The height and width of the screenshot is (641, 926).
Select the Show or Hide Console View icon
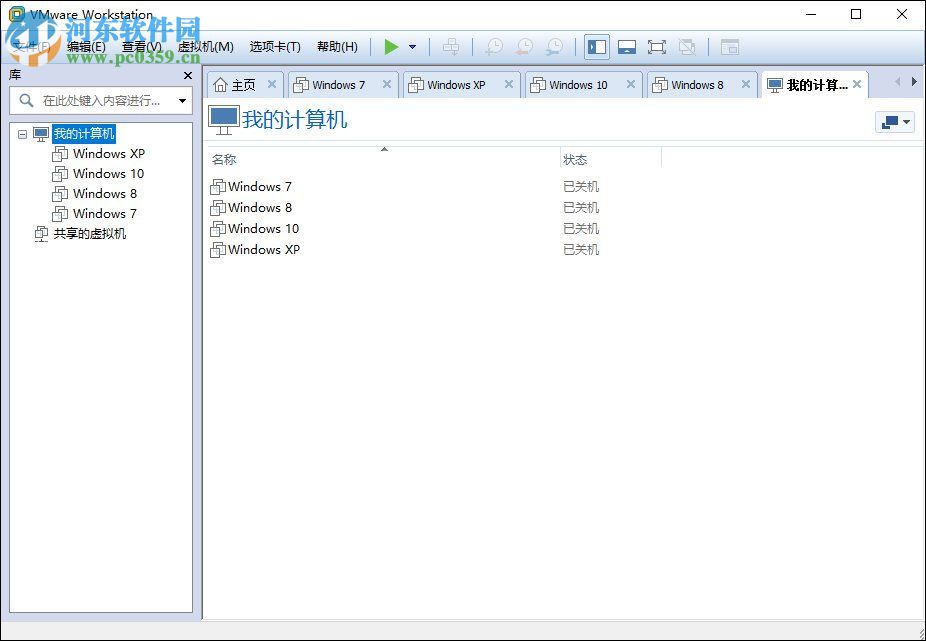click(x=627, y=46)
